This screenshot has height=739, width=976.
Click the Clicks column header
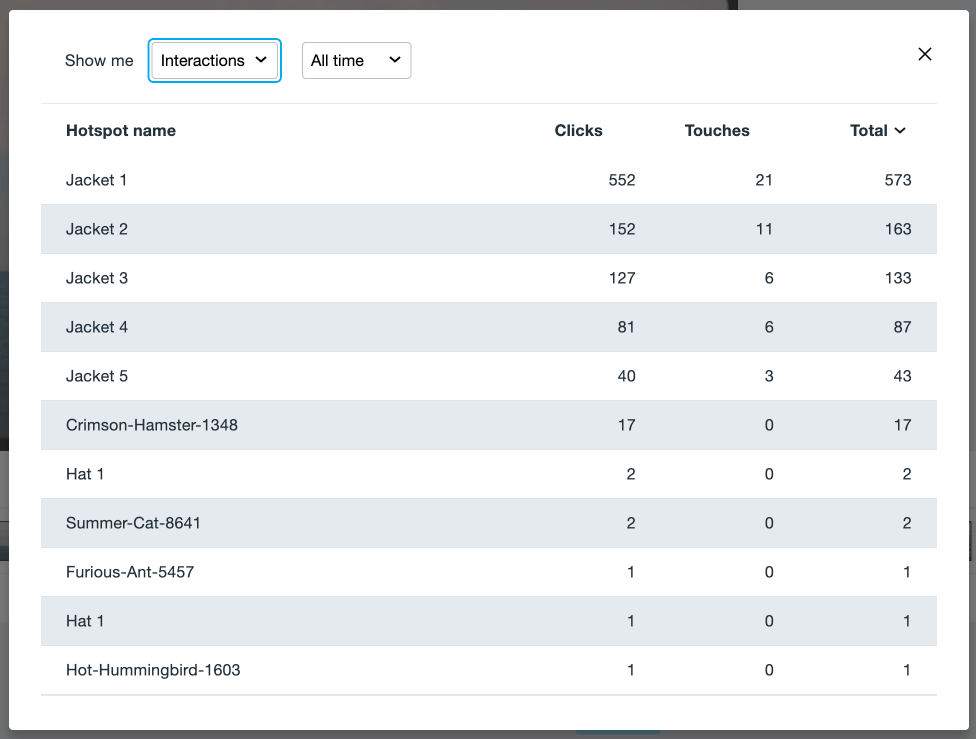[578, 130]
